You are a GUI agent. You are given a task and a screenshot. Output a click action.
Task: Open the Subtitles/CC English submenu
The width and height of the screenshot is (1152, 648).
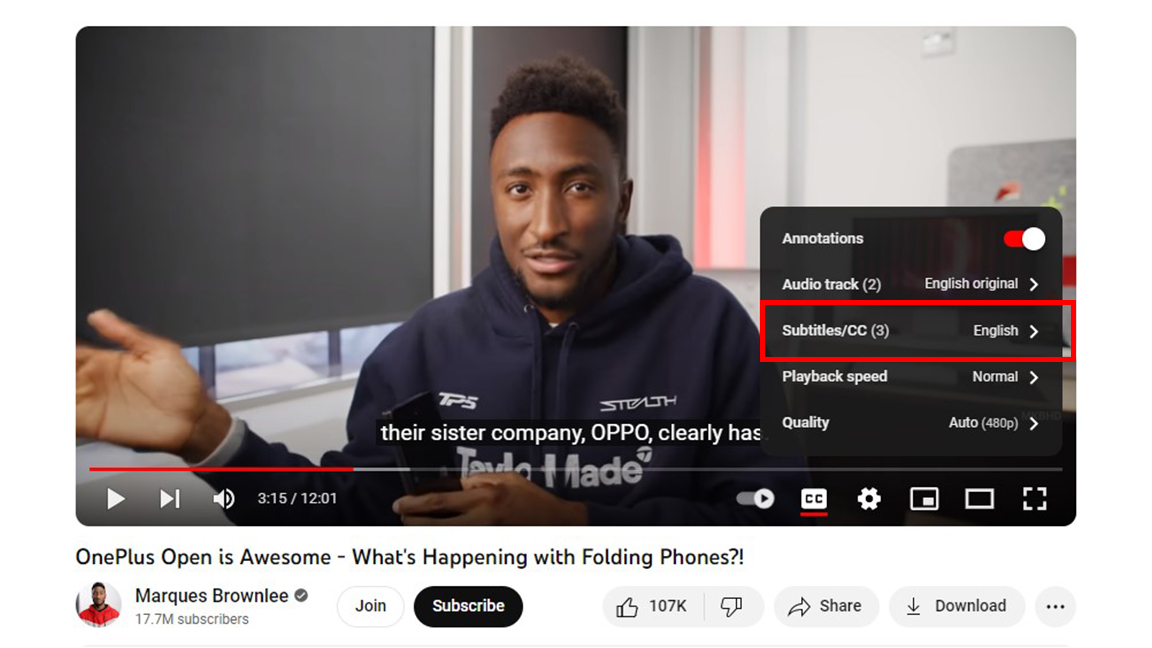(x=911, y=331)
